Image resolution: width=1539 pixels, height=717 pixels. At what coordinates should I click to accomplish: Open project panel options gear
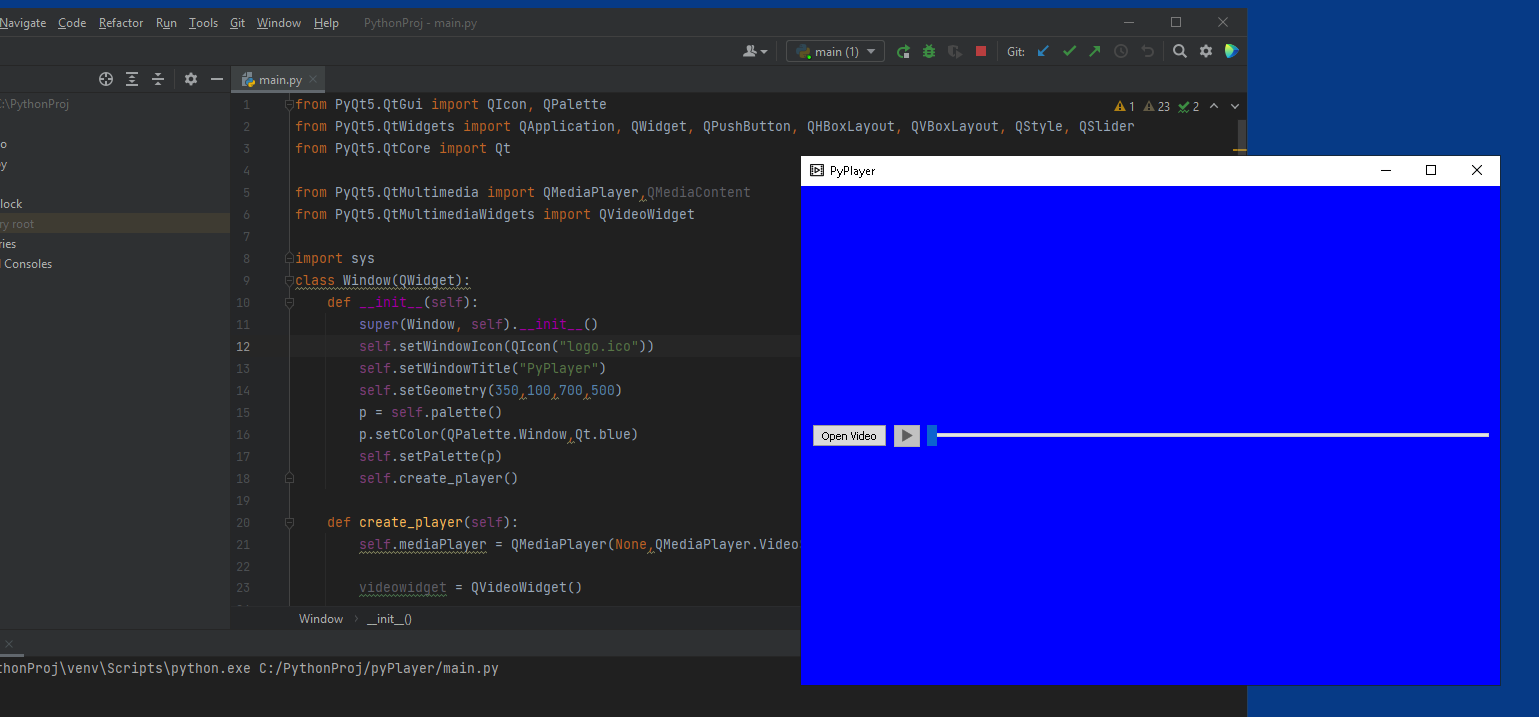191,79
